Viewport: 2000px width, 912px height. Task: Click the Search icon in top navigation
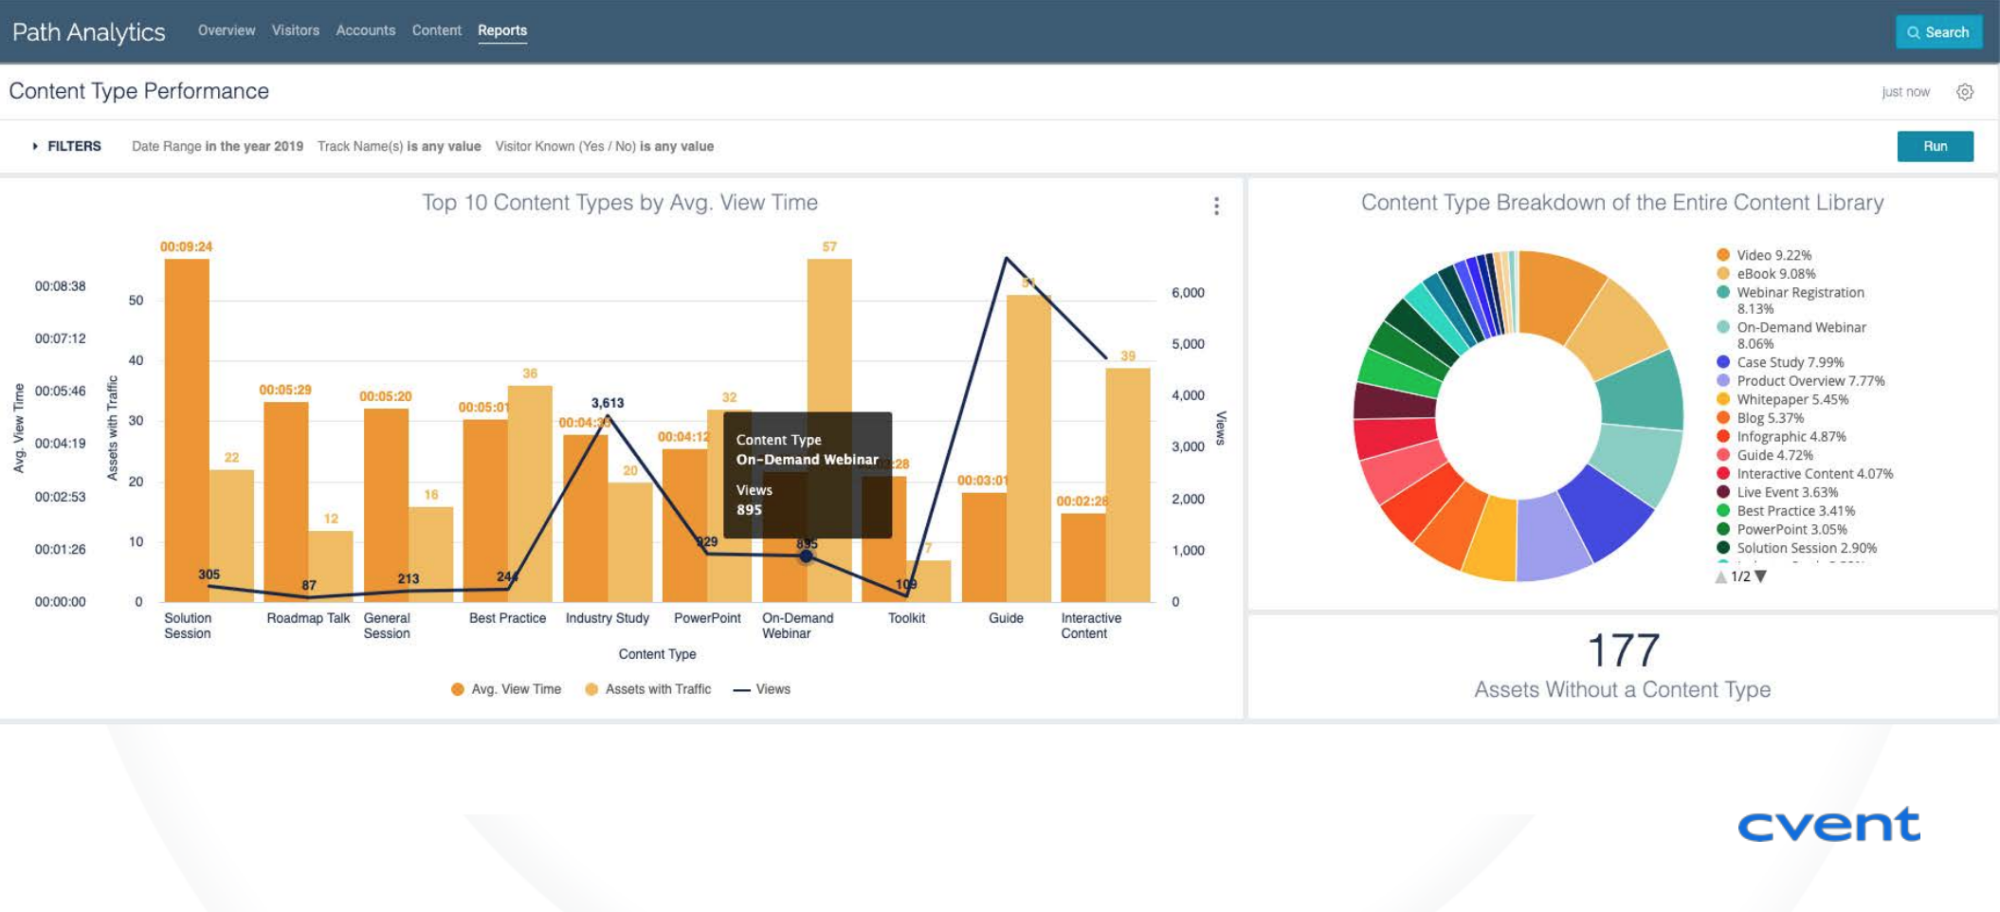1938,31
